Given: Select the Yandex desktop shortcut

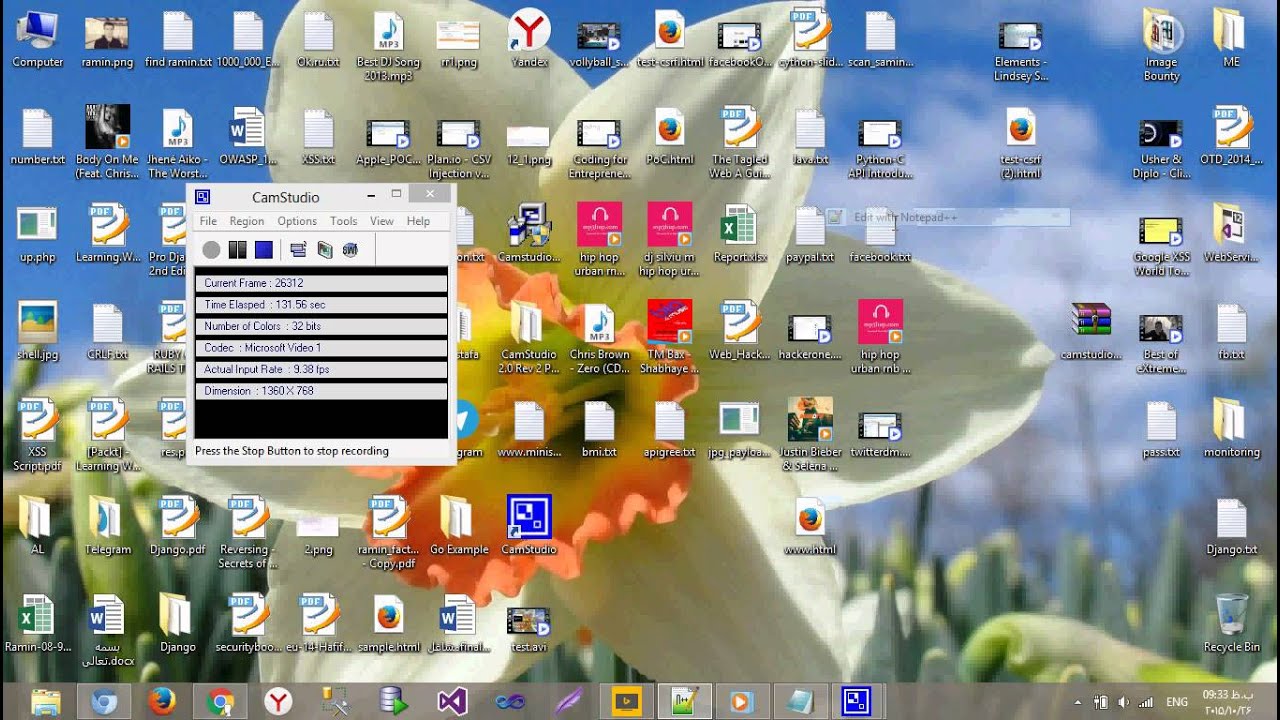Looking at the screenshot, I should (x=529, y=40).
